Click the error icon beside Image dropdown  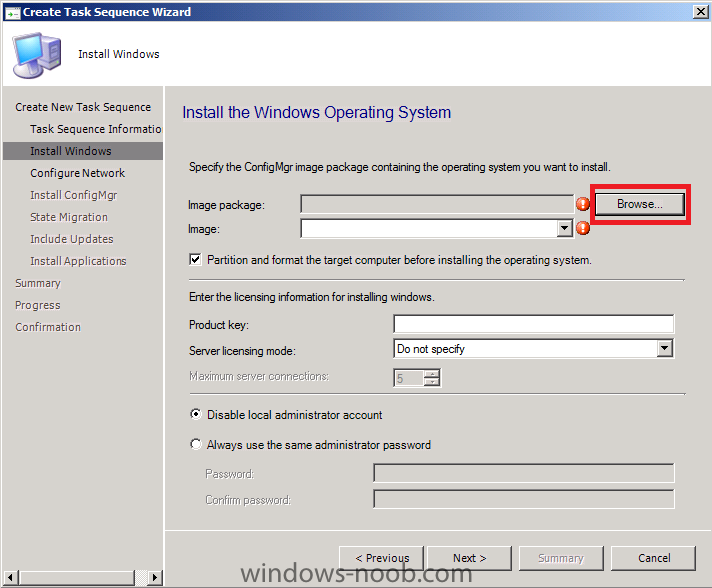click(583, 228)
